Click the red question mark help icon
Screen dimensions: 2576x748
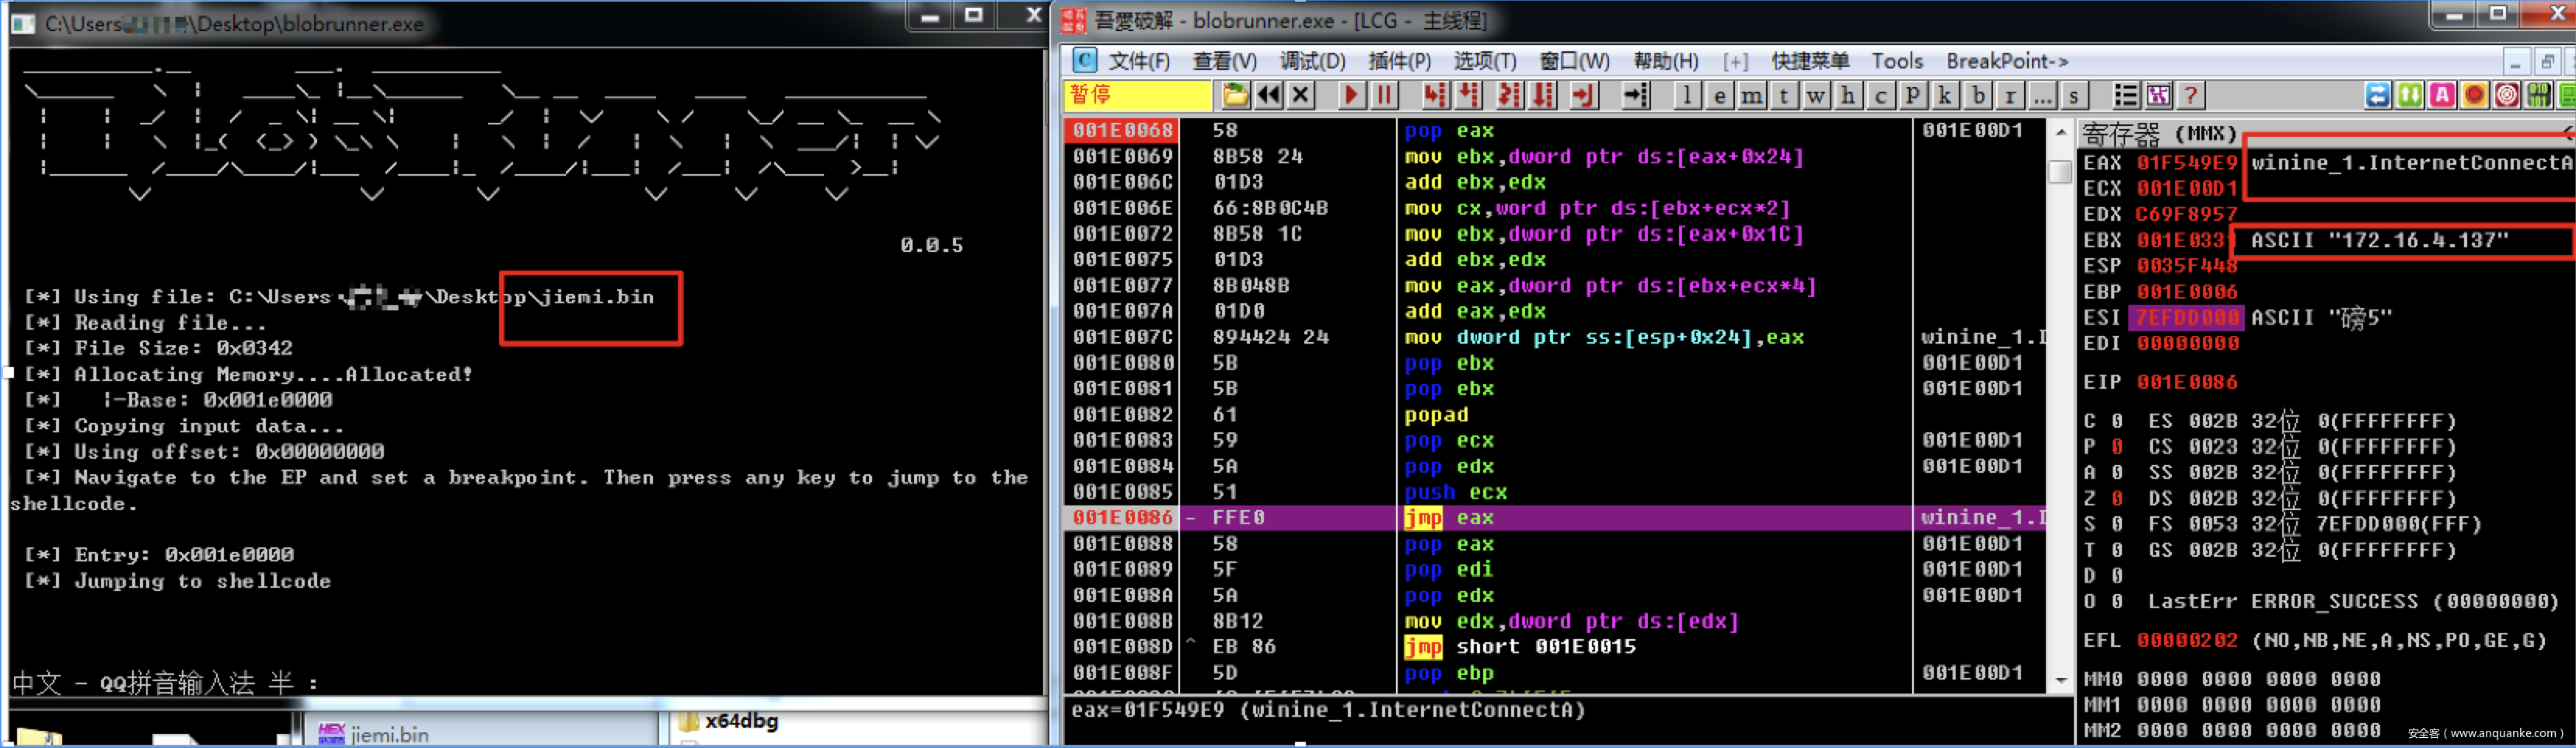tap(2190, 95)
